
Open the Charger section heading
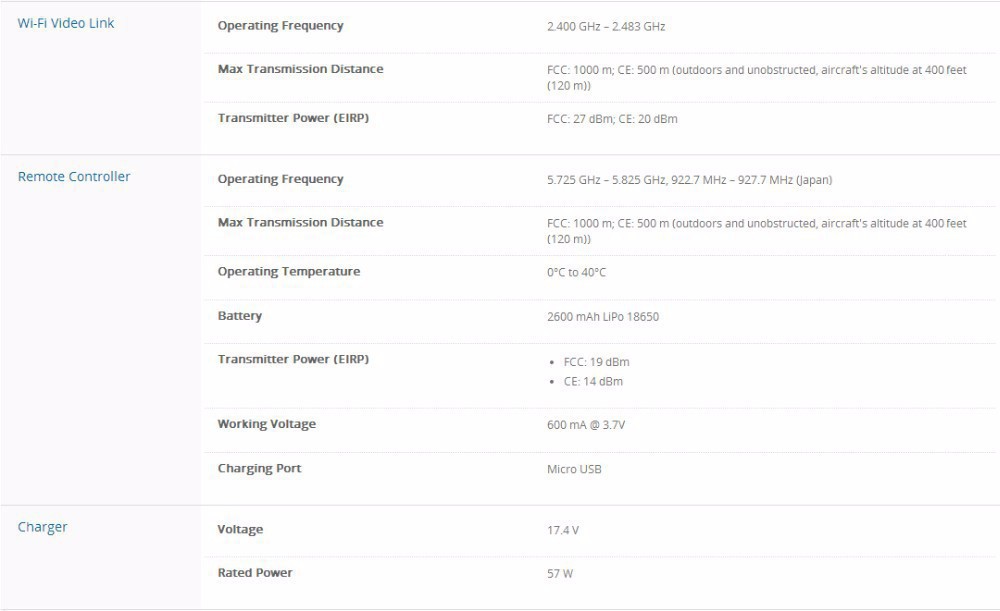pos(43,527)
